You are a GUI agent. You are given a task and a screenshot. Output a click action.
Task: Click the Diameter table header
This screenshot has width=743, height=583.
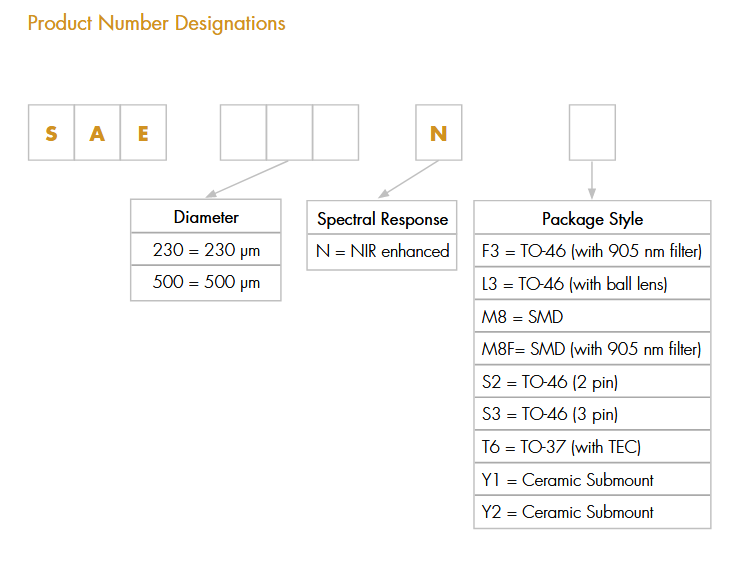(206, 217)
